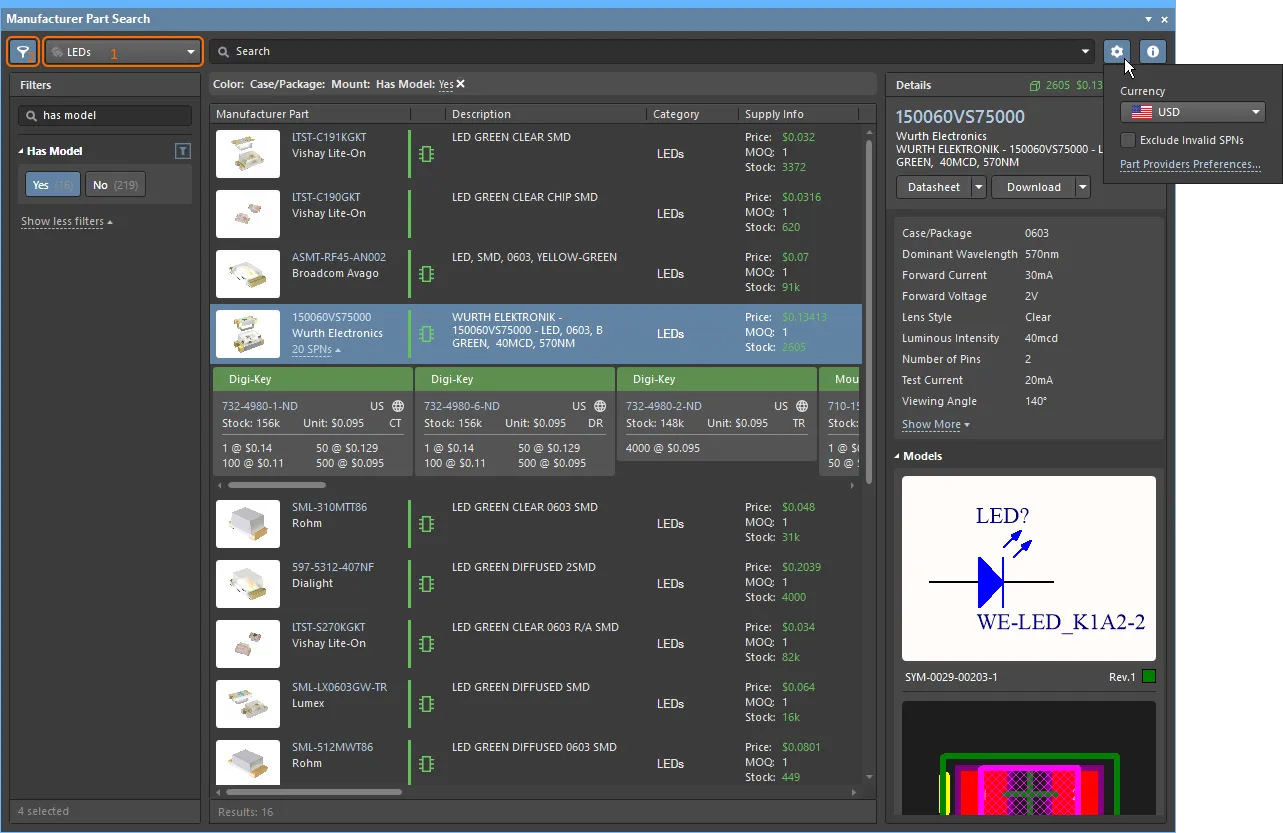Image resolution: width=1283 pixels, height=833 pixels.
Task: Click 732-4980-1-ND supplier part number
Action: coord(260,406)
